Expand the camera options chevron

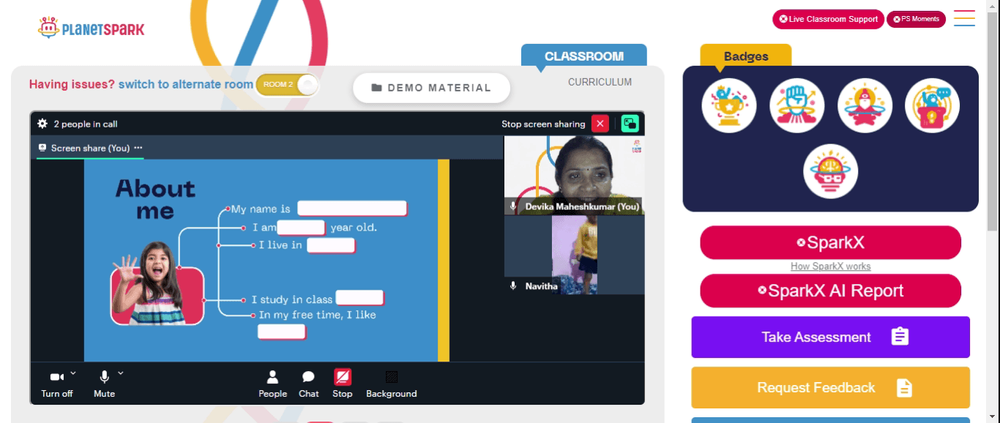73,373
